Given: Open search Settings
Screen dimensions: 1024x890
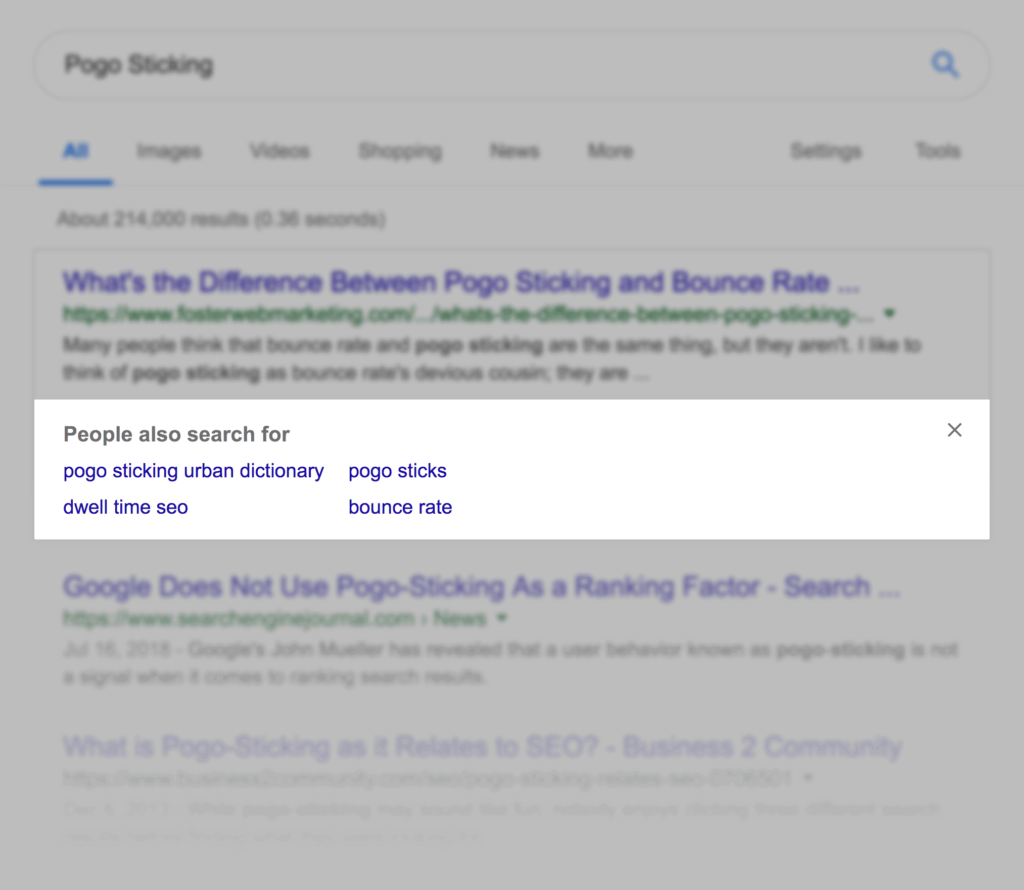Looking at the screenshot, I should (825, 151).
